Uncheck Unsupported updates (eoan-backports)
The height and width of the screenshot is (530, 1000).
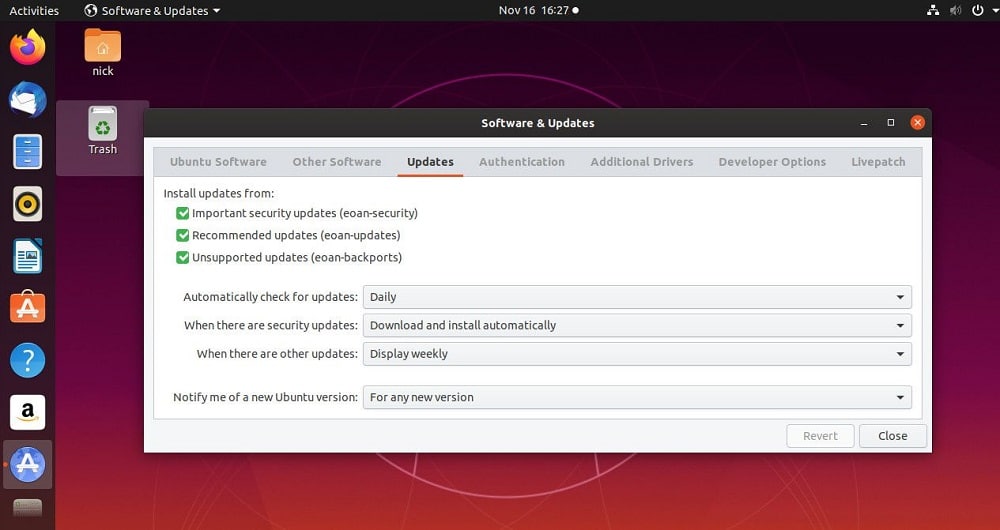[x=182, y=258]
